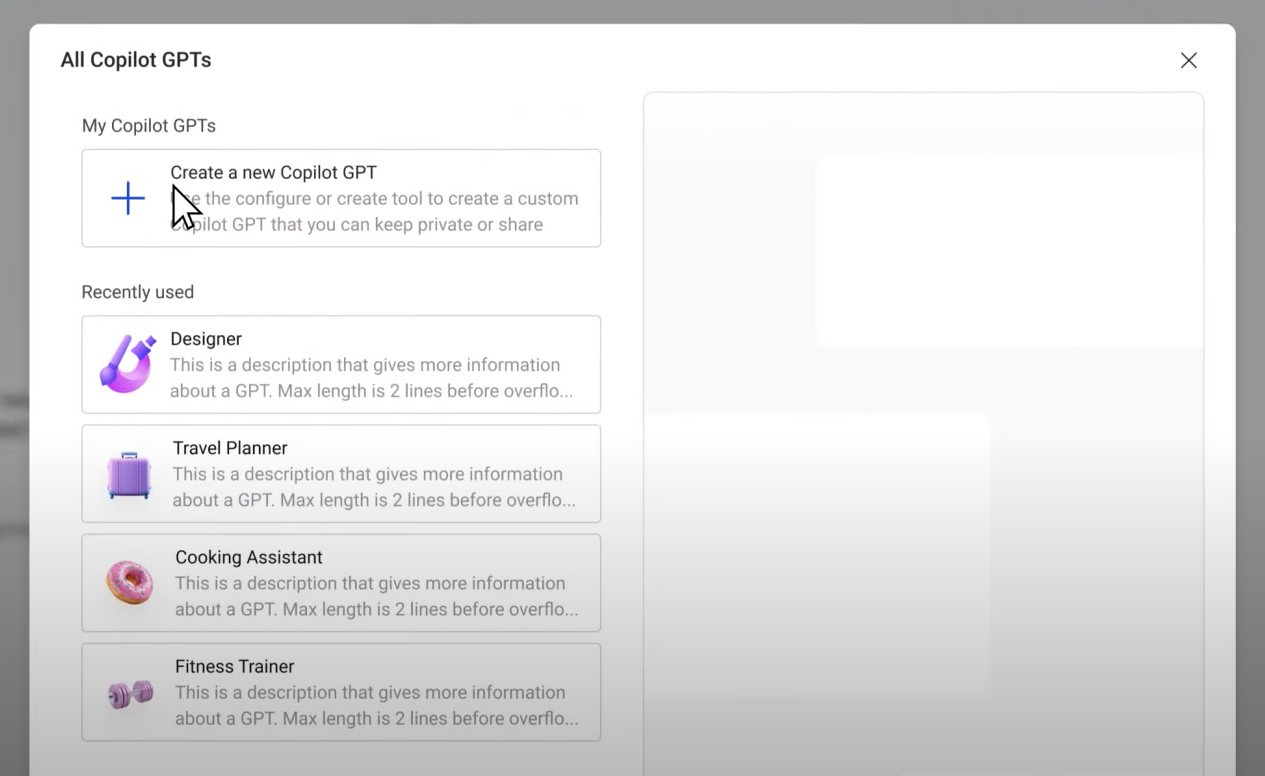Click the purple suitcase Travel Planner icon

[x=129, y=474]
